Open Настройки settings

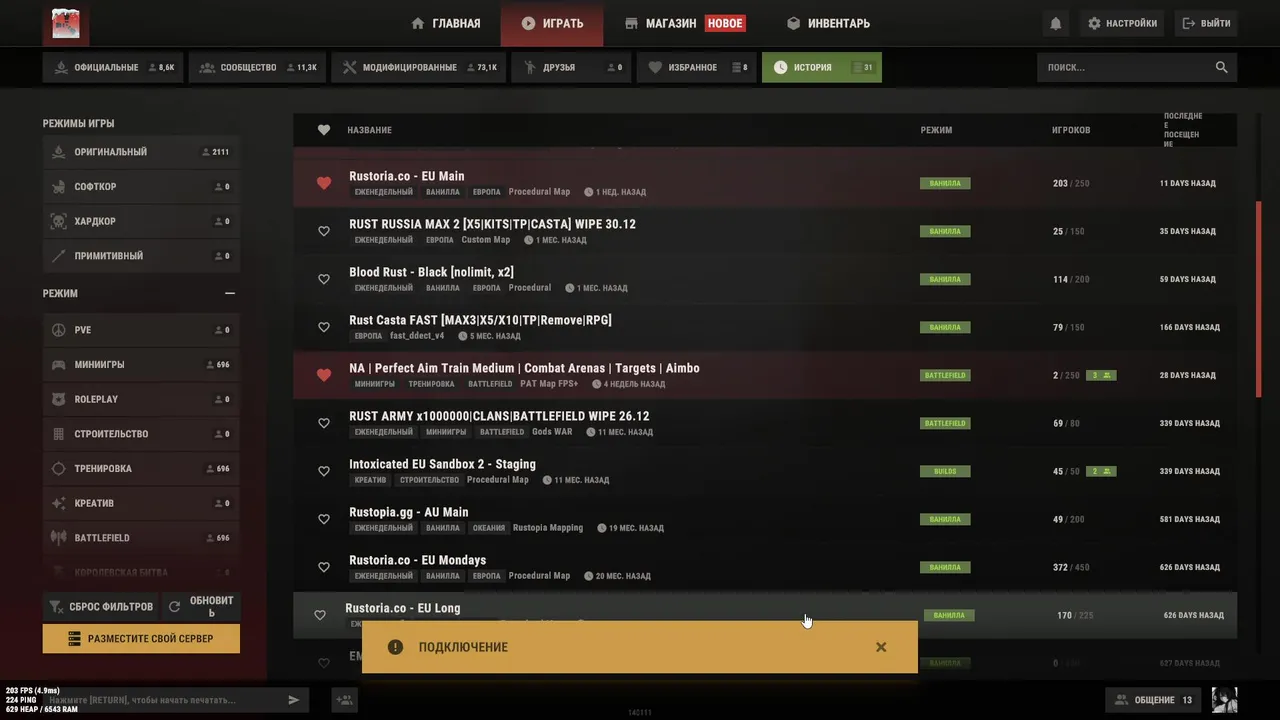pyautogui.click(x=1121, y=23)
